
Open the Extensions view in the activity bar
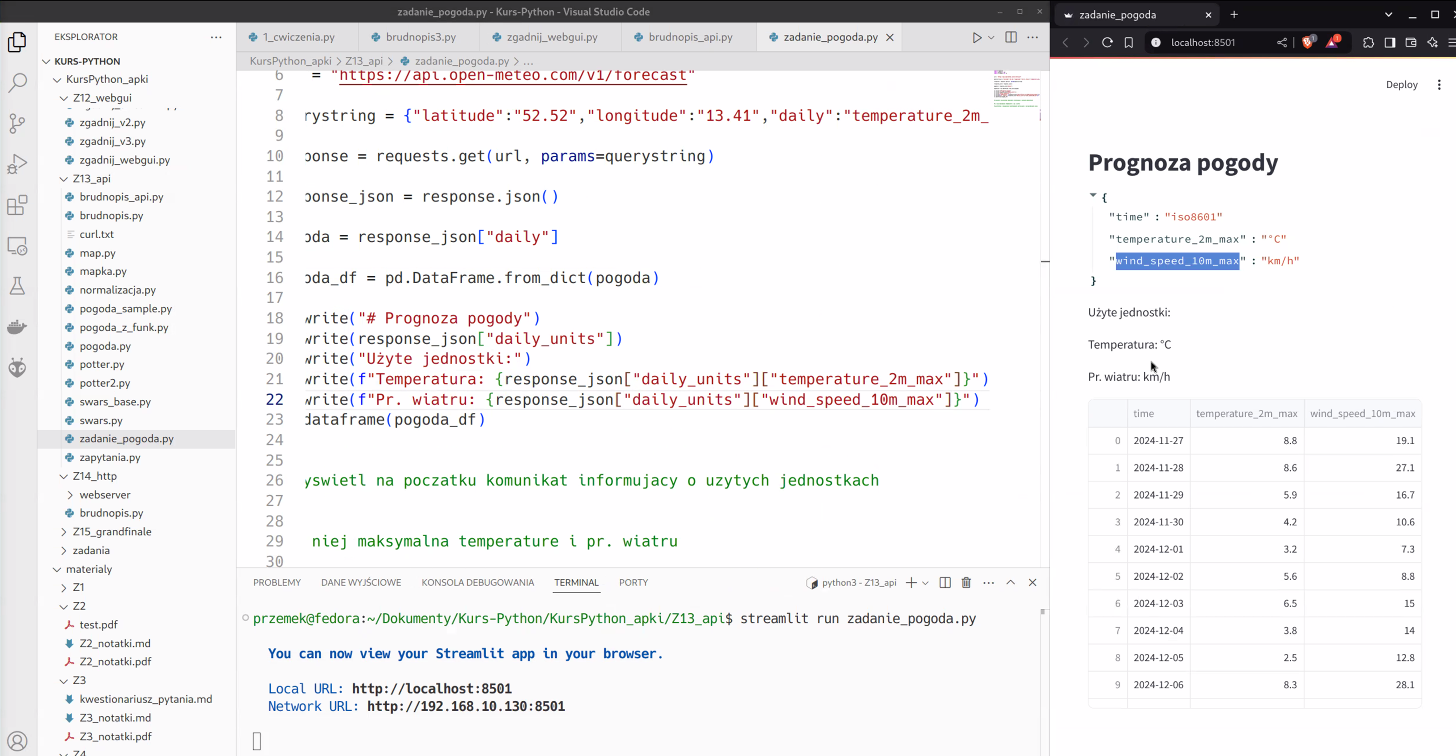tap(17, 206)
